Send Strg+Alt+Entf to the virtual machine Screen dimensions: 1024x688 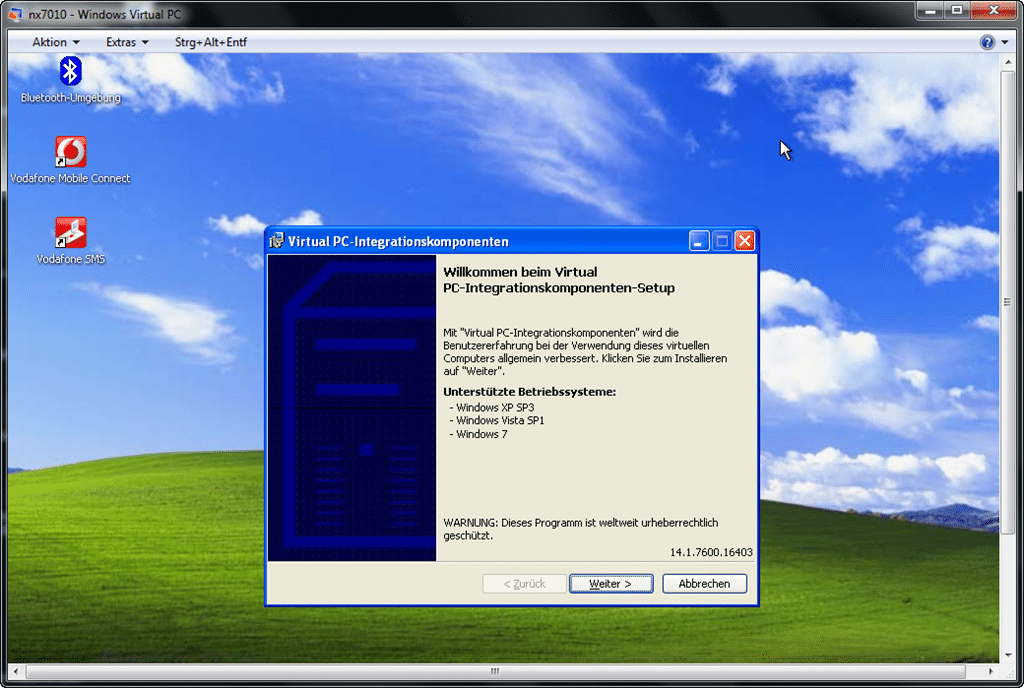tap(211, 42)
